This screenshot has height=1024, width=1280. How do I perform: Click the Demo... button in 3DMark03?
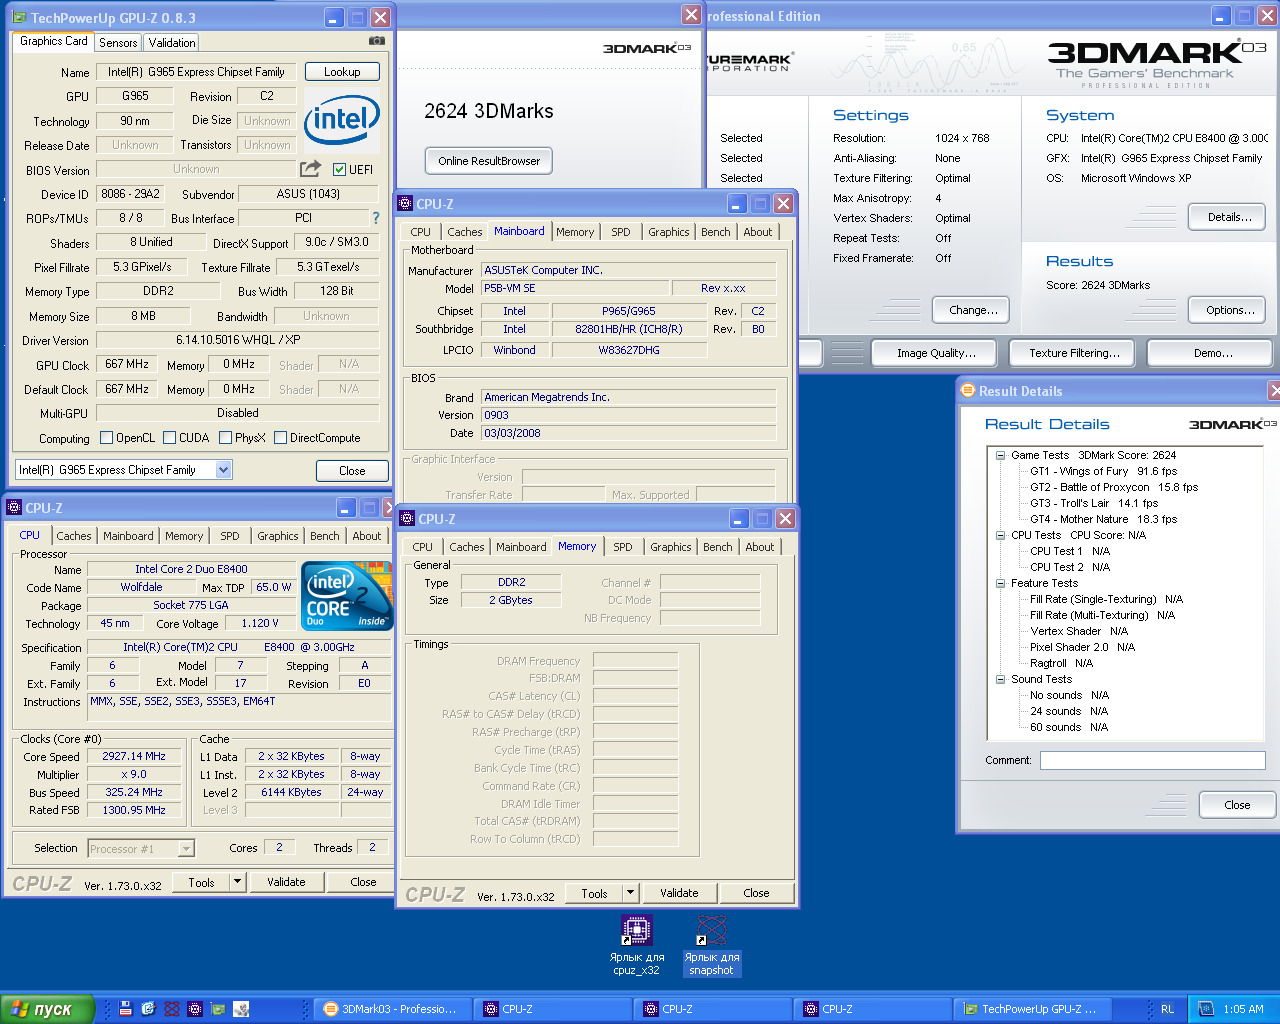coord(1212,353)
